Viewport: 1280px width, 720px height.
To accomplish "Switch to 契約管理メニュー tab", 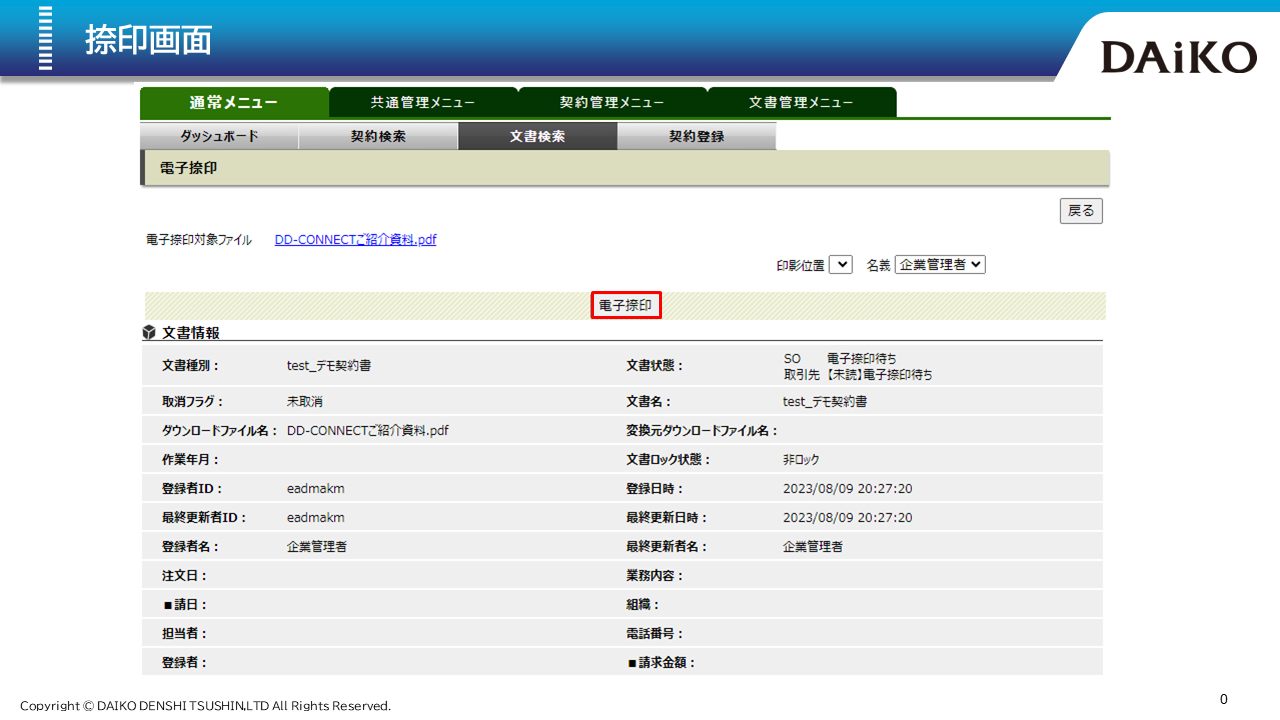I will coord(612,102).
